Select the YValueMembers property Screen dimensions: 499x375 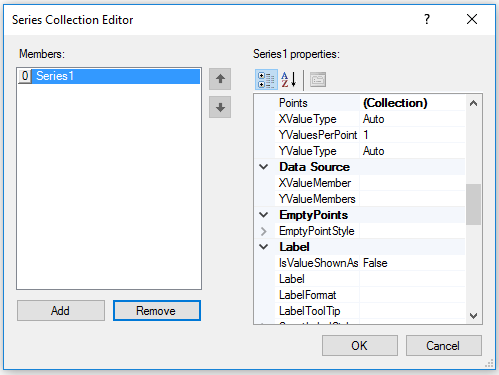[x=318, y=199]
